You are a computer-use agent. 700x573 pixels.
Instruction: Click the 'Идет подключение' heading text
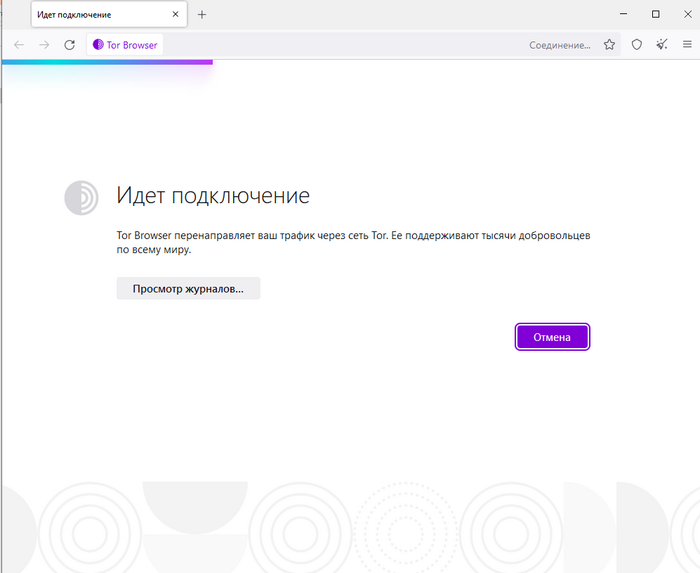213,195
